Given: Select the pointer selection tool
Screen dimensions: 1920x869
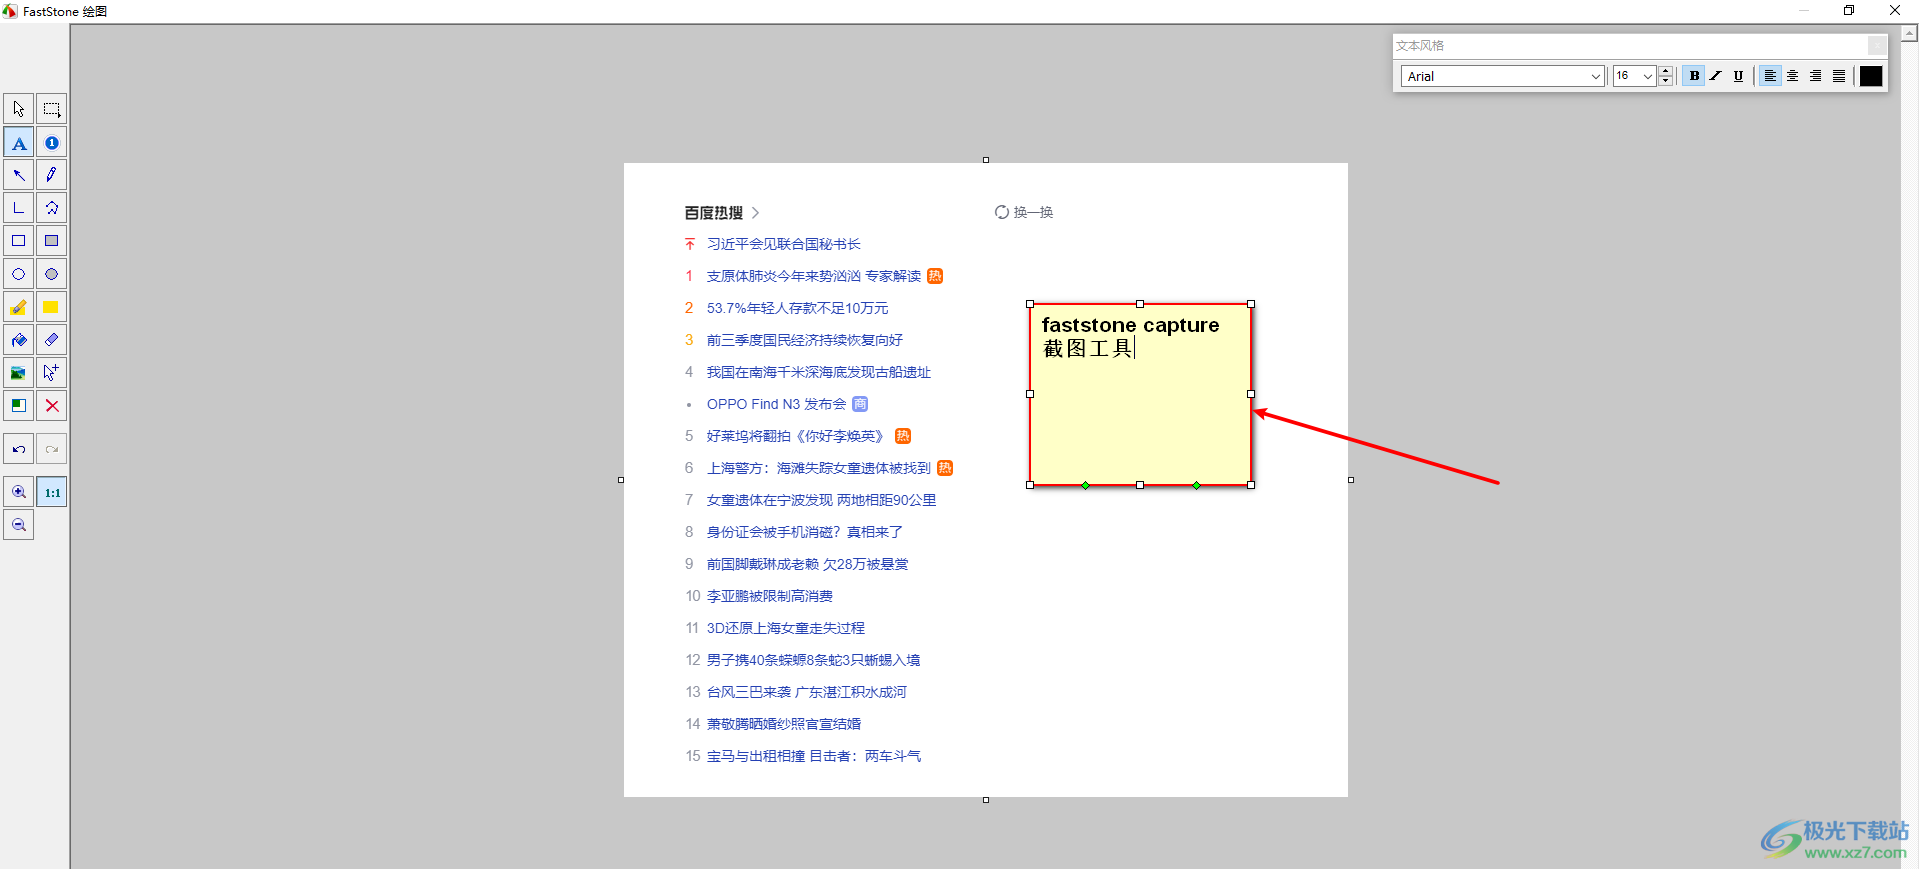Looking at the screenshot, I should coord(19,109).
